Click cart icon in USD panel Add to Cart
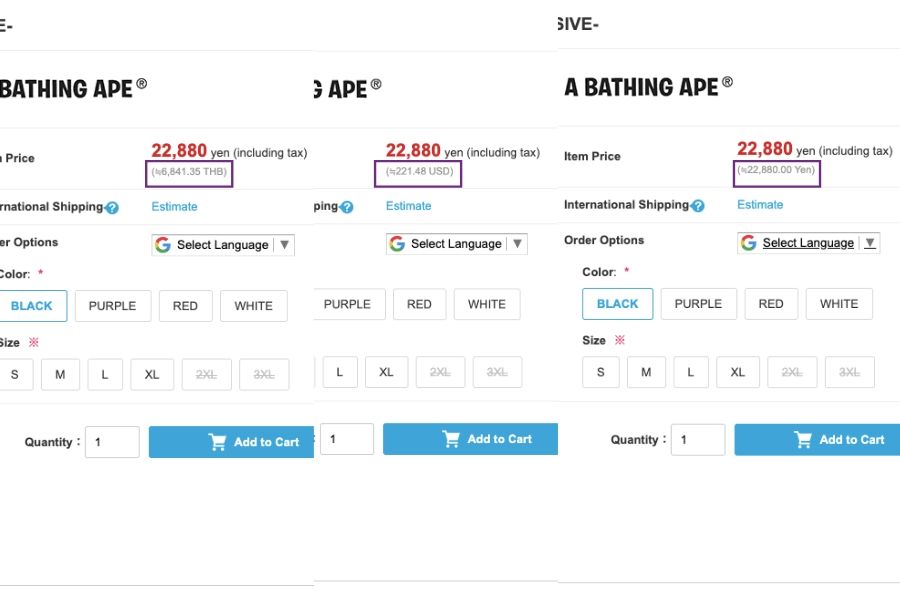 451,439
